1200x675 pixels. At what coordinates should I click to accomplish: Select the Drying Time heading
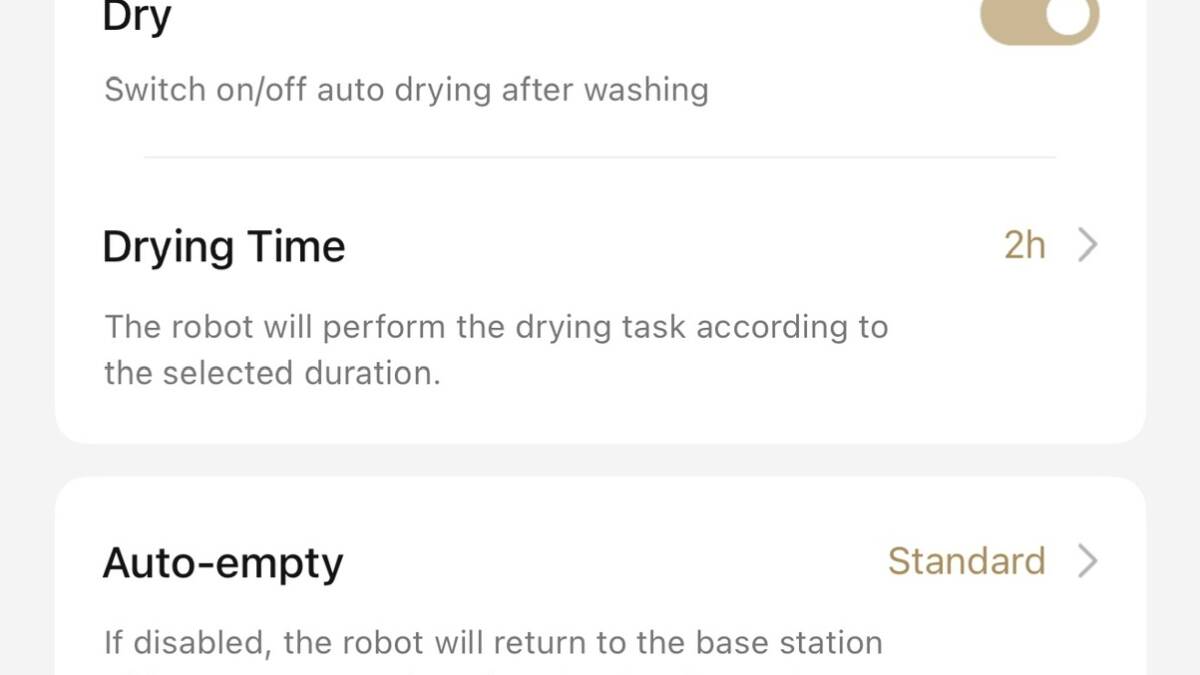pos(223,246)
